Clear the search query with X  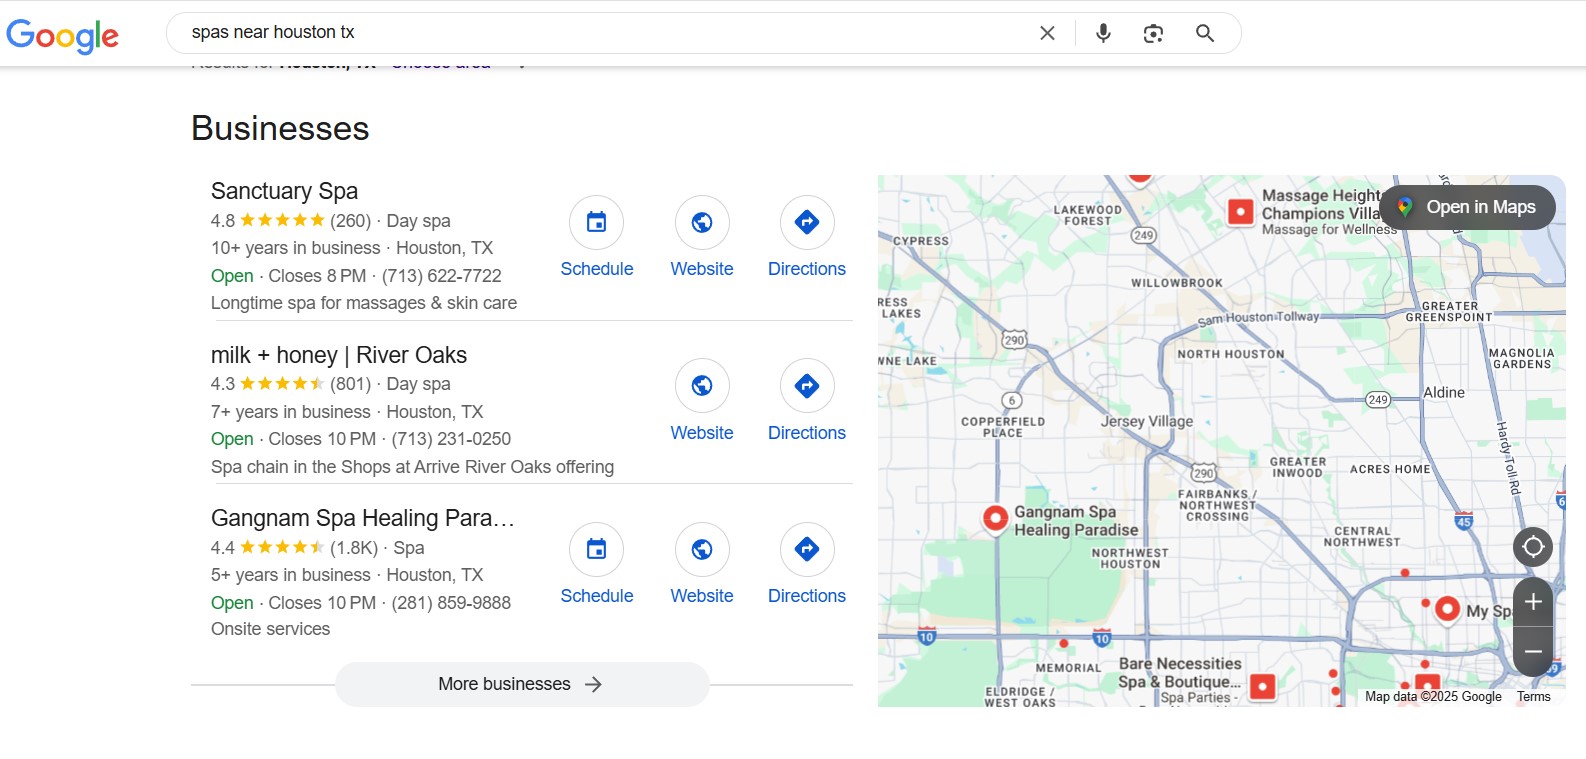(1047, 33)
